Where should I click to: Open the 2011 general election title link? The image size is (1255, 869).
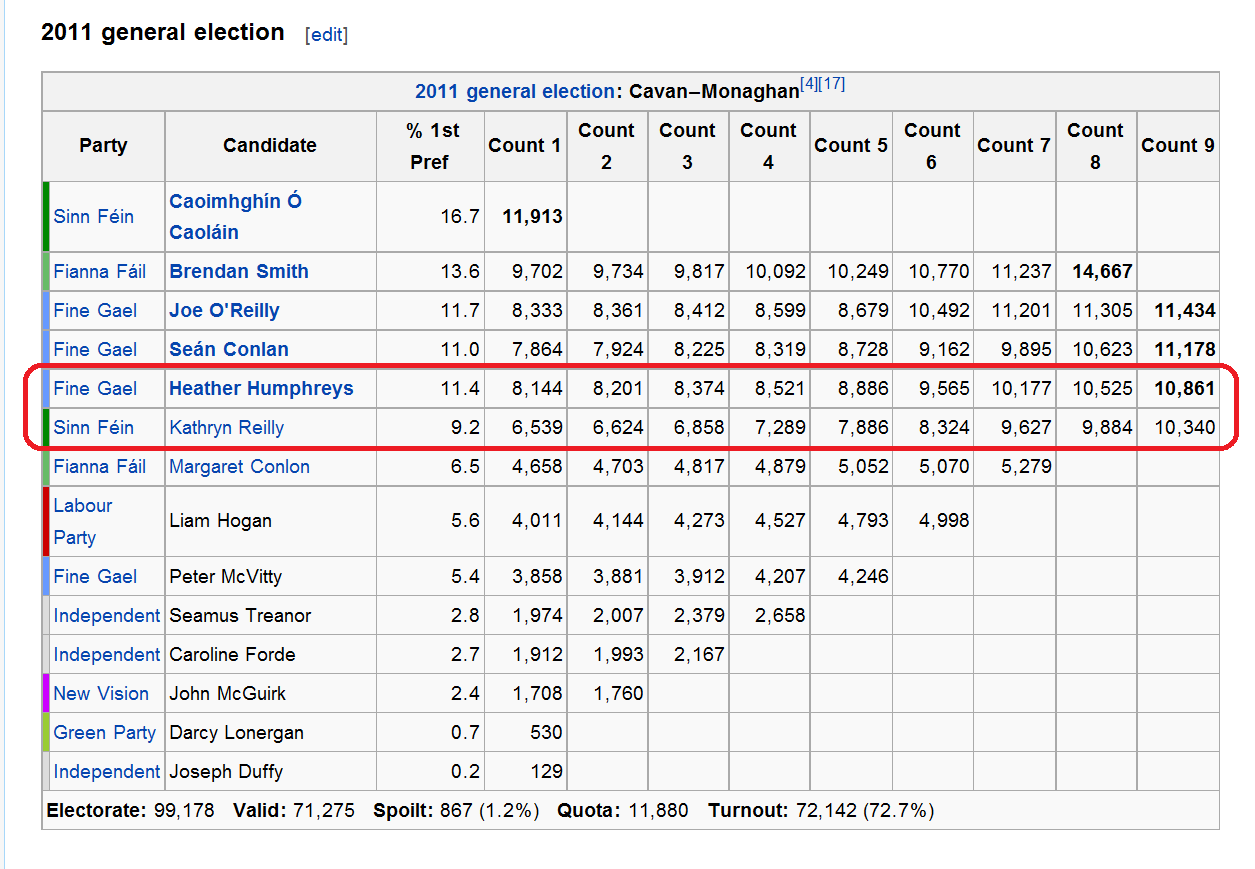click(x=514, y=91)
